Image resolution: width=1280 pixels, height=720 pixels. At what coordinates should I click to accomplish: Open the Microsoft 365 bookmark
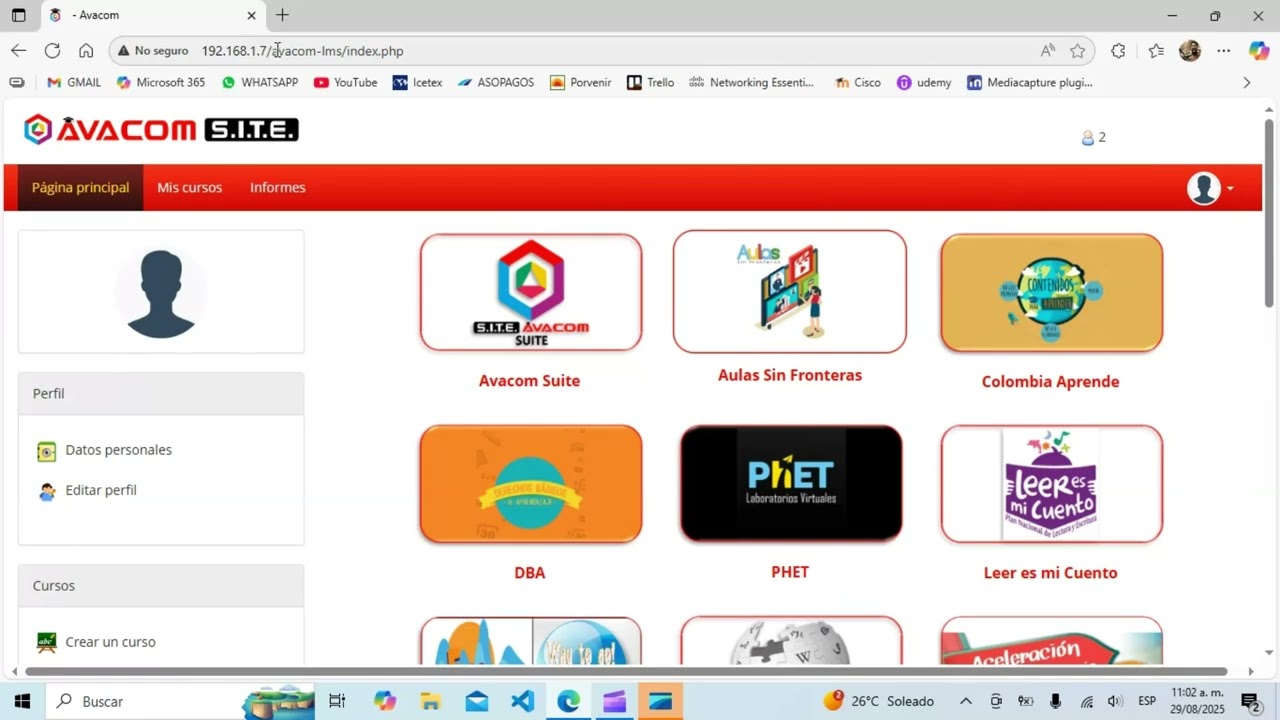(x=161, y=83)
